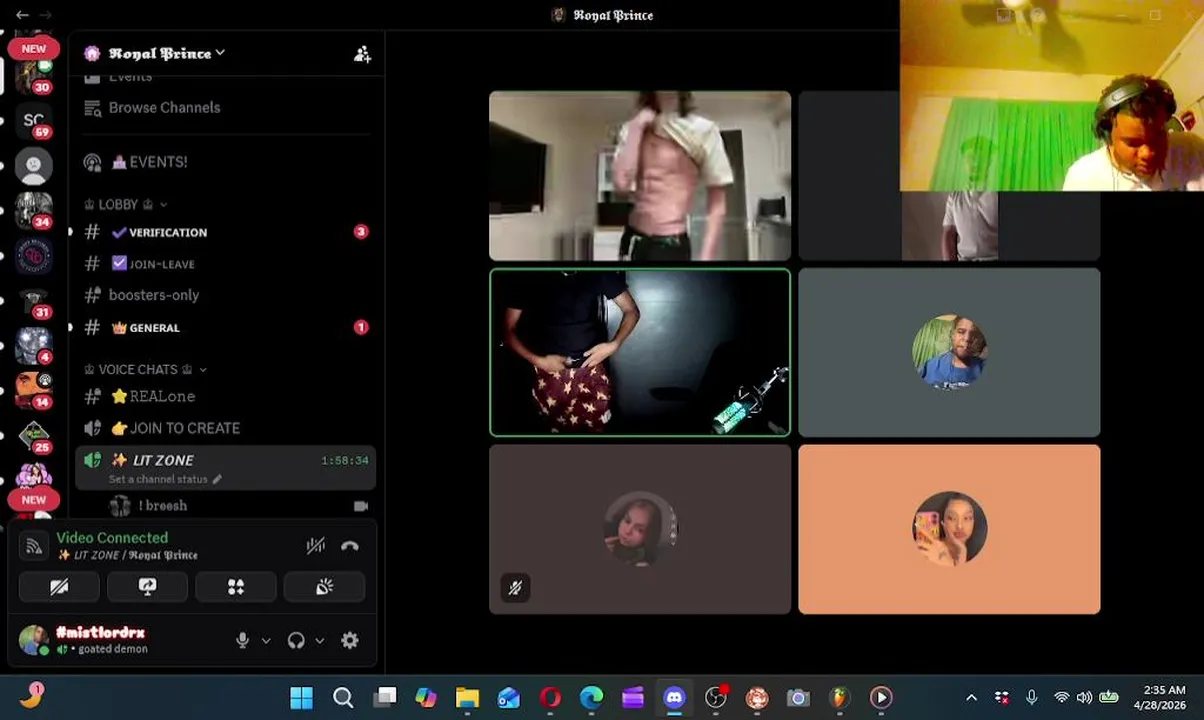Open the server with 30 badge
1204x720 pixels.
tap(34, 75)
